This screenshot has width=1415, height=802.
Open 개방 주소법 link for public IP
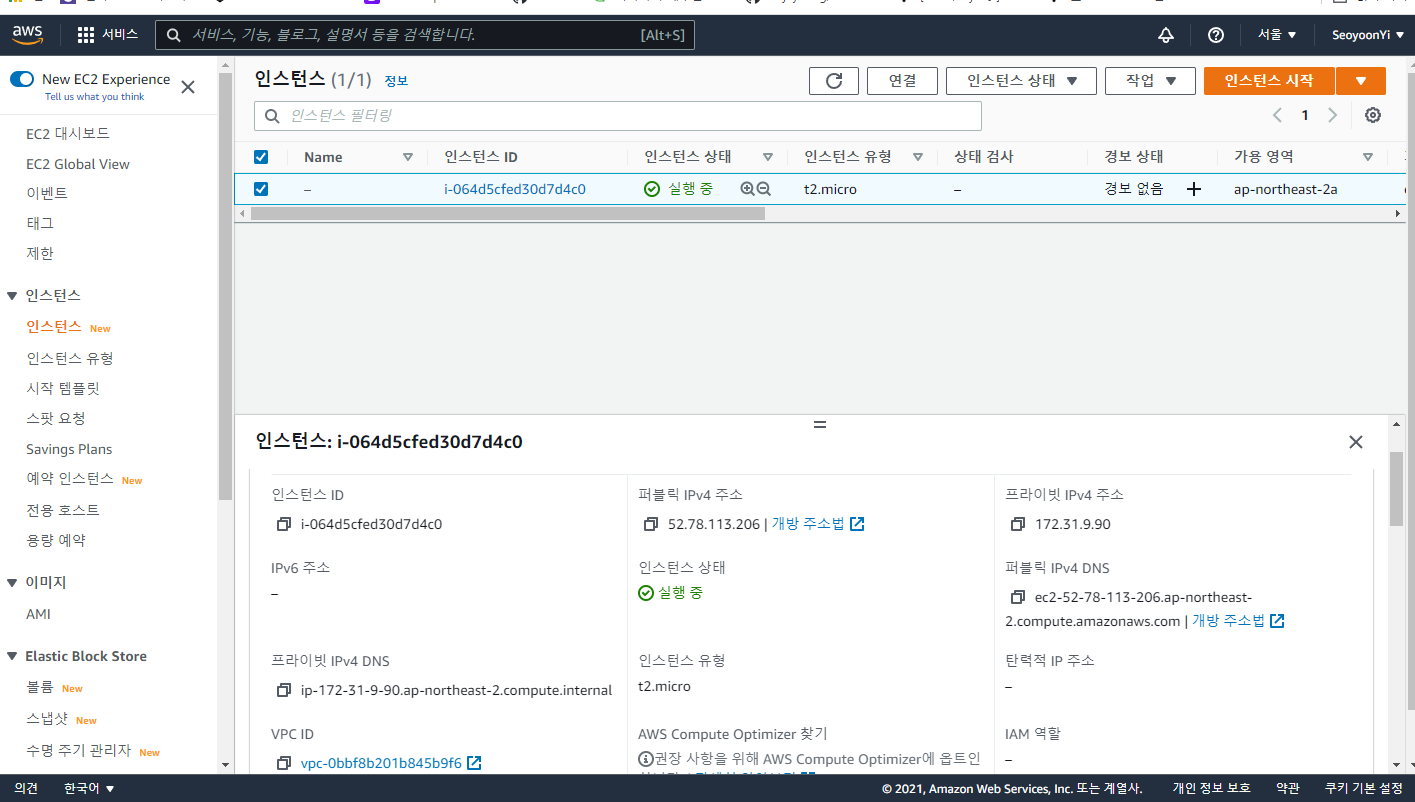tap(808, 524)
